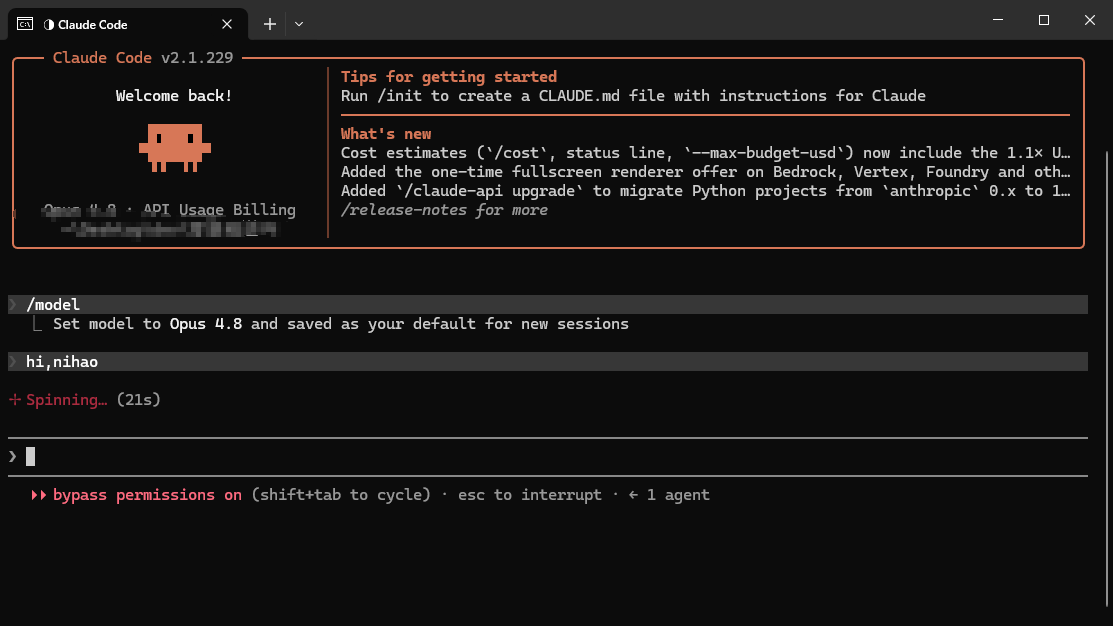Click the 'hi,nihao' message row
1113x626 pixels.
pyautogui.click(x=548, y=361)
